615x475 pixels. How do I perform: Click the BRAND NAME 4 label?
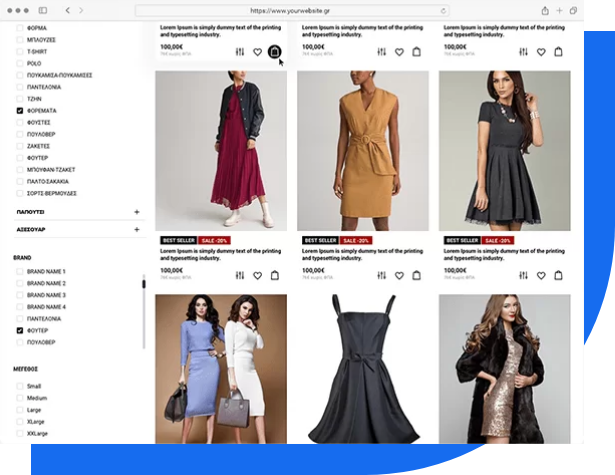(x=46, y=307)
